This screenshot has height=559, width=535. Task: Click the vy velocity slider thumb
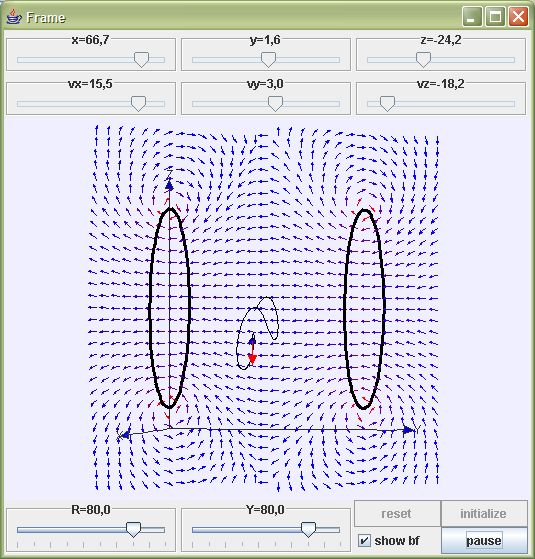(x=275, y=103)
